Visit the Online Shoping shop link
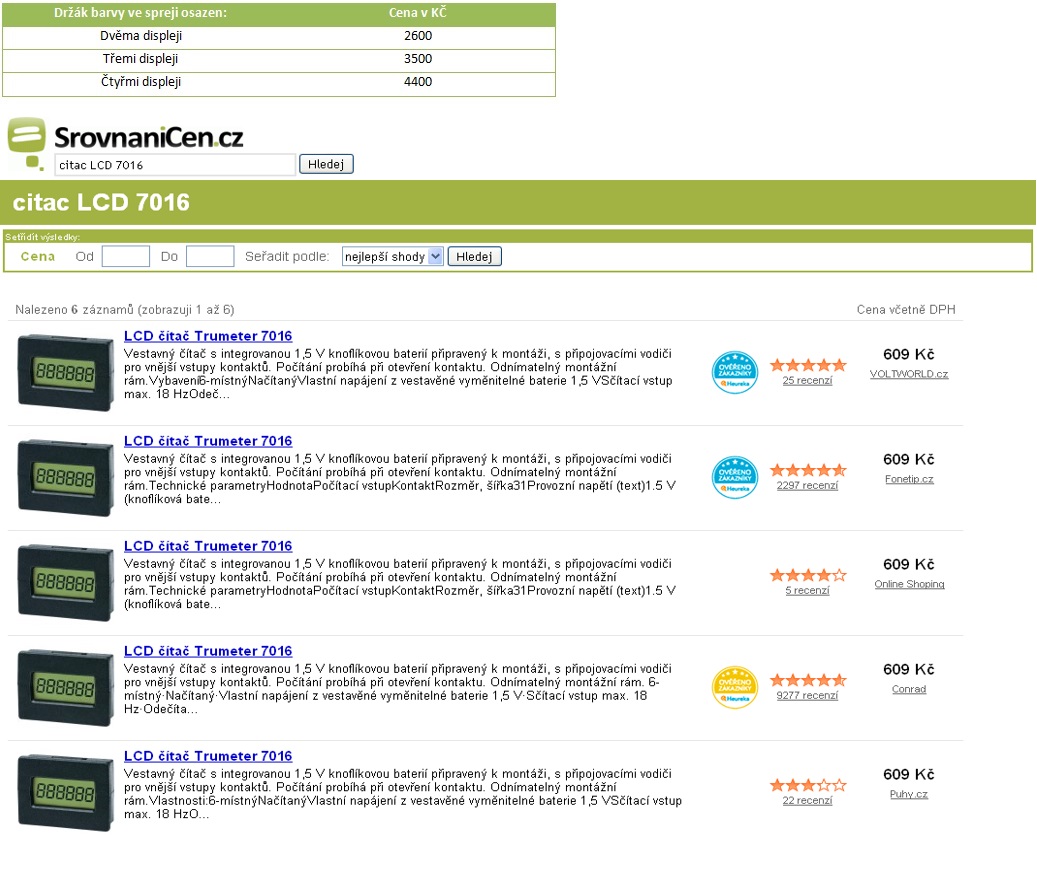Viewport: 1037px width, 871px height. pos(909,584)
